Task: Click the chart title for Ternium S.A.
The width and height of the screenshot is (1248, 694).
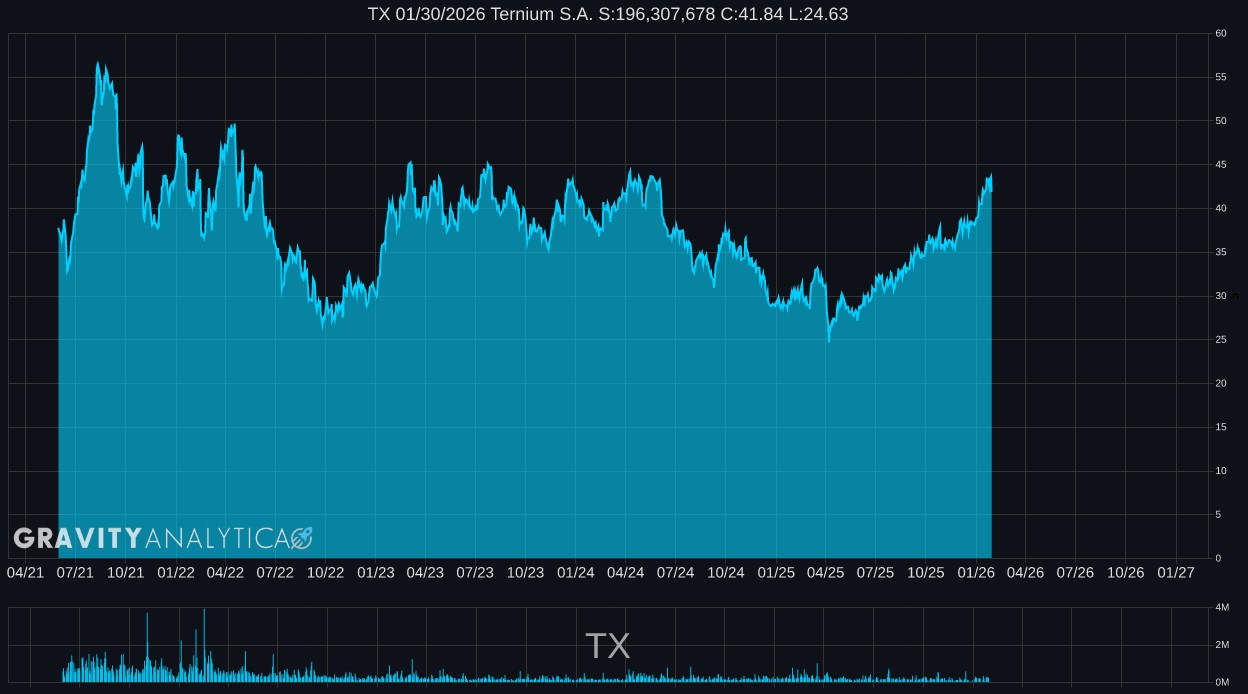Action: [x=608, y=14]
